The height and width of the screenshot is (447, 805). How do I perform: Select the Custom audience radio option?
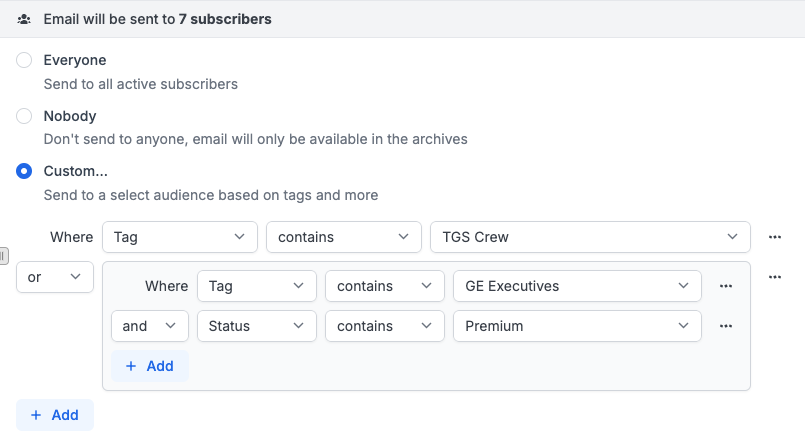(x=24, y=171)
